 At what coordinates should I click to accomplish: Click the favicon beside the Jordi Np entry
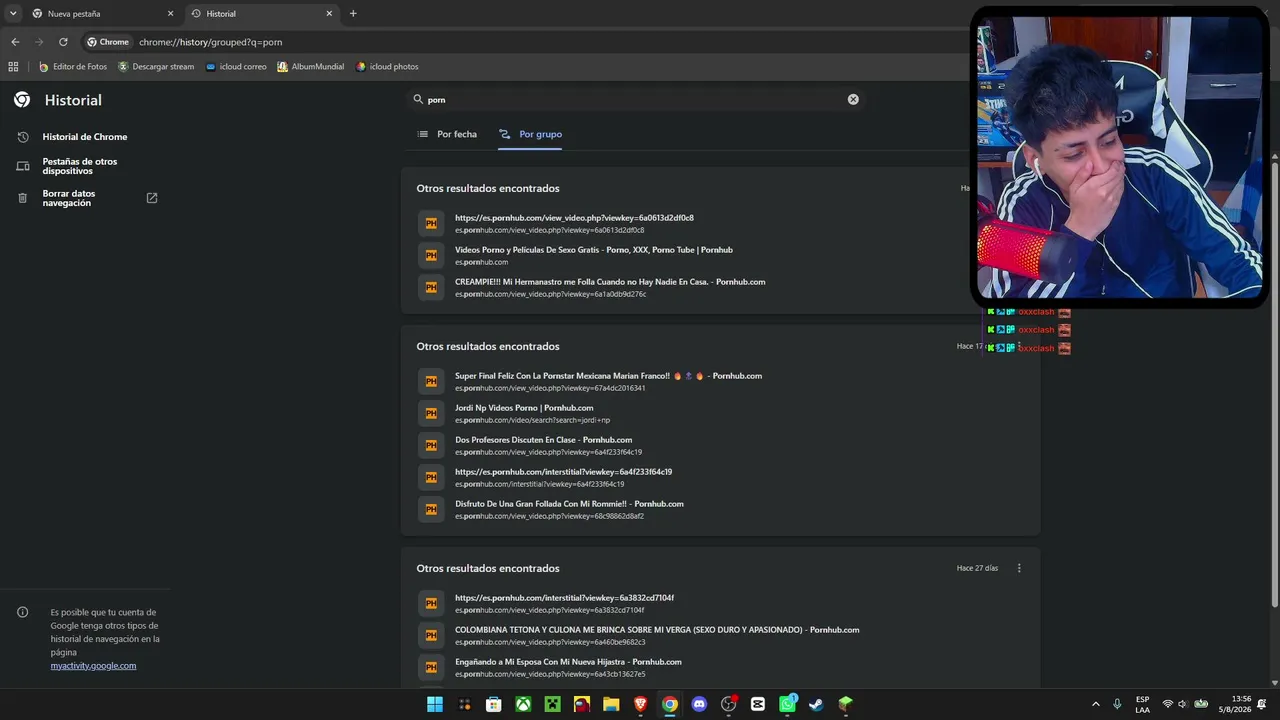[431, 414]
